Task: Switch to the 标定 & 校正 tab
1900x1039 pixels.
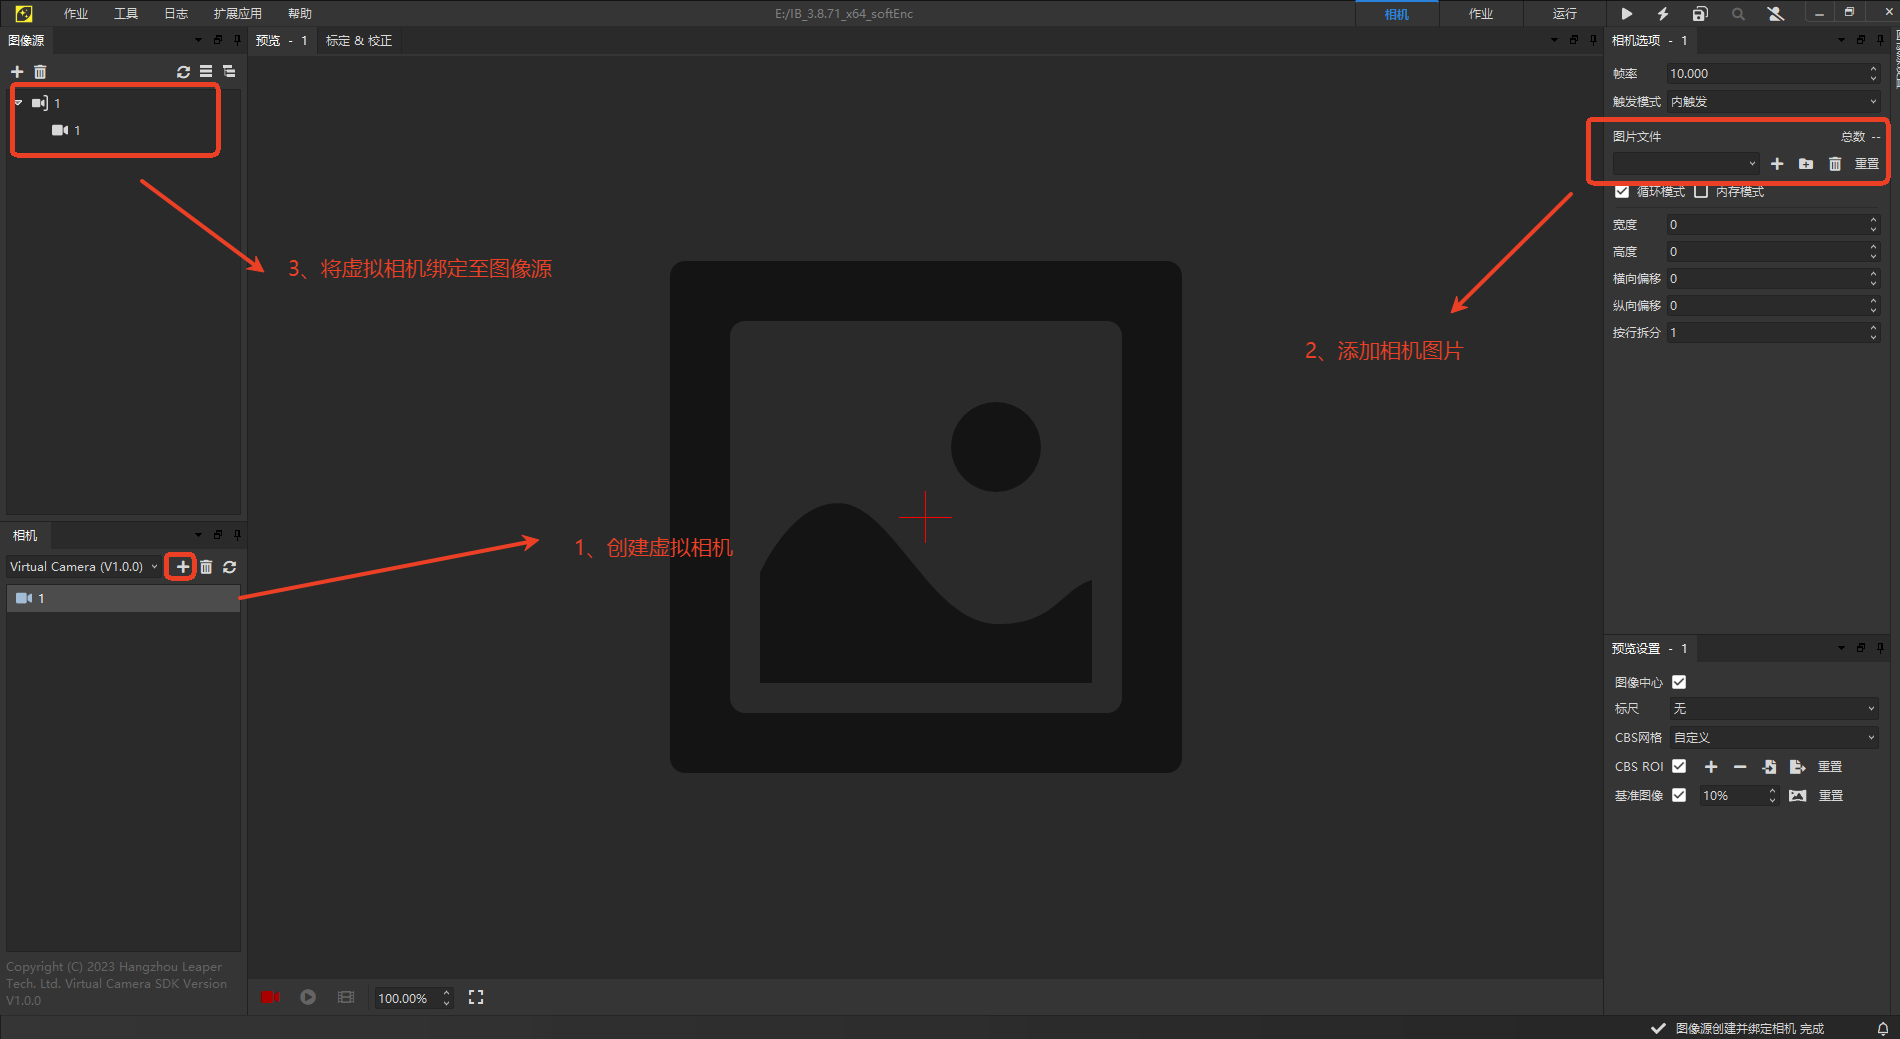Action: (x=359, y=41)
